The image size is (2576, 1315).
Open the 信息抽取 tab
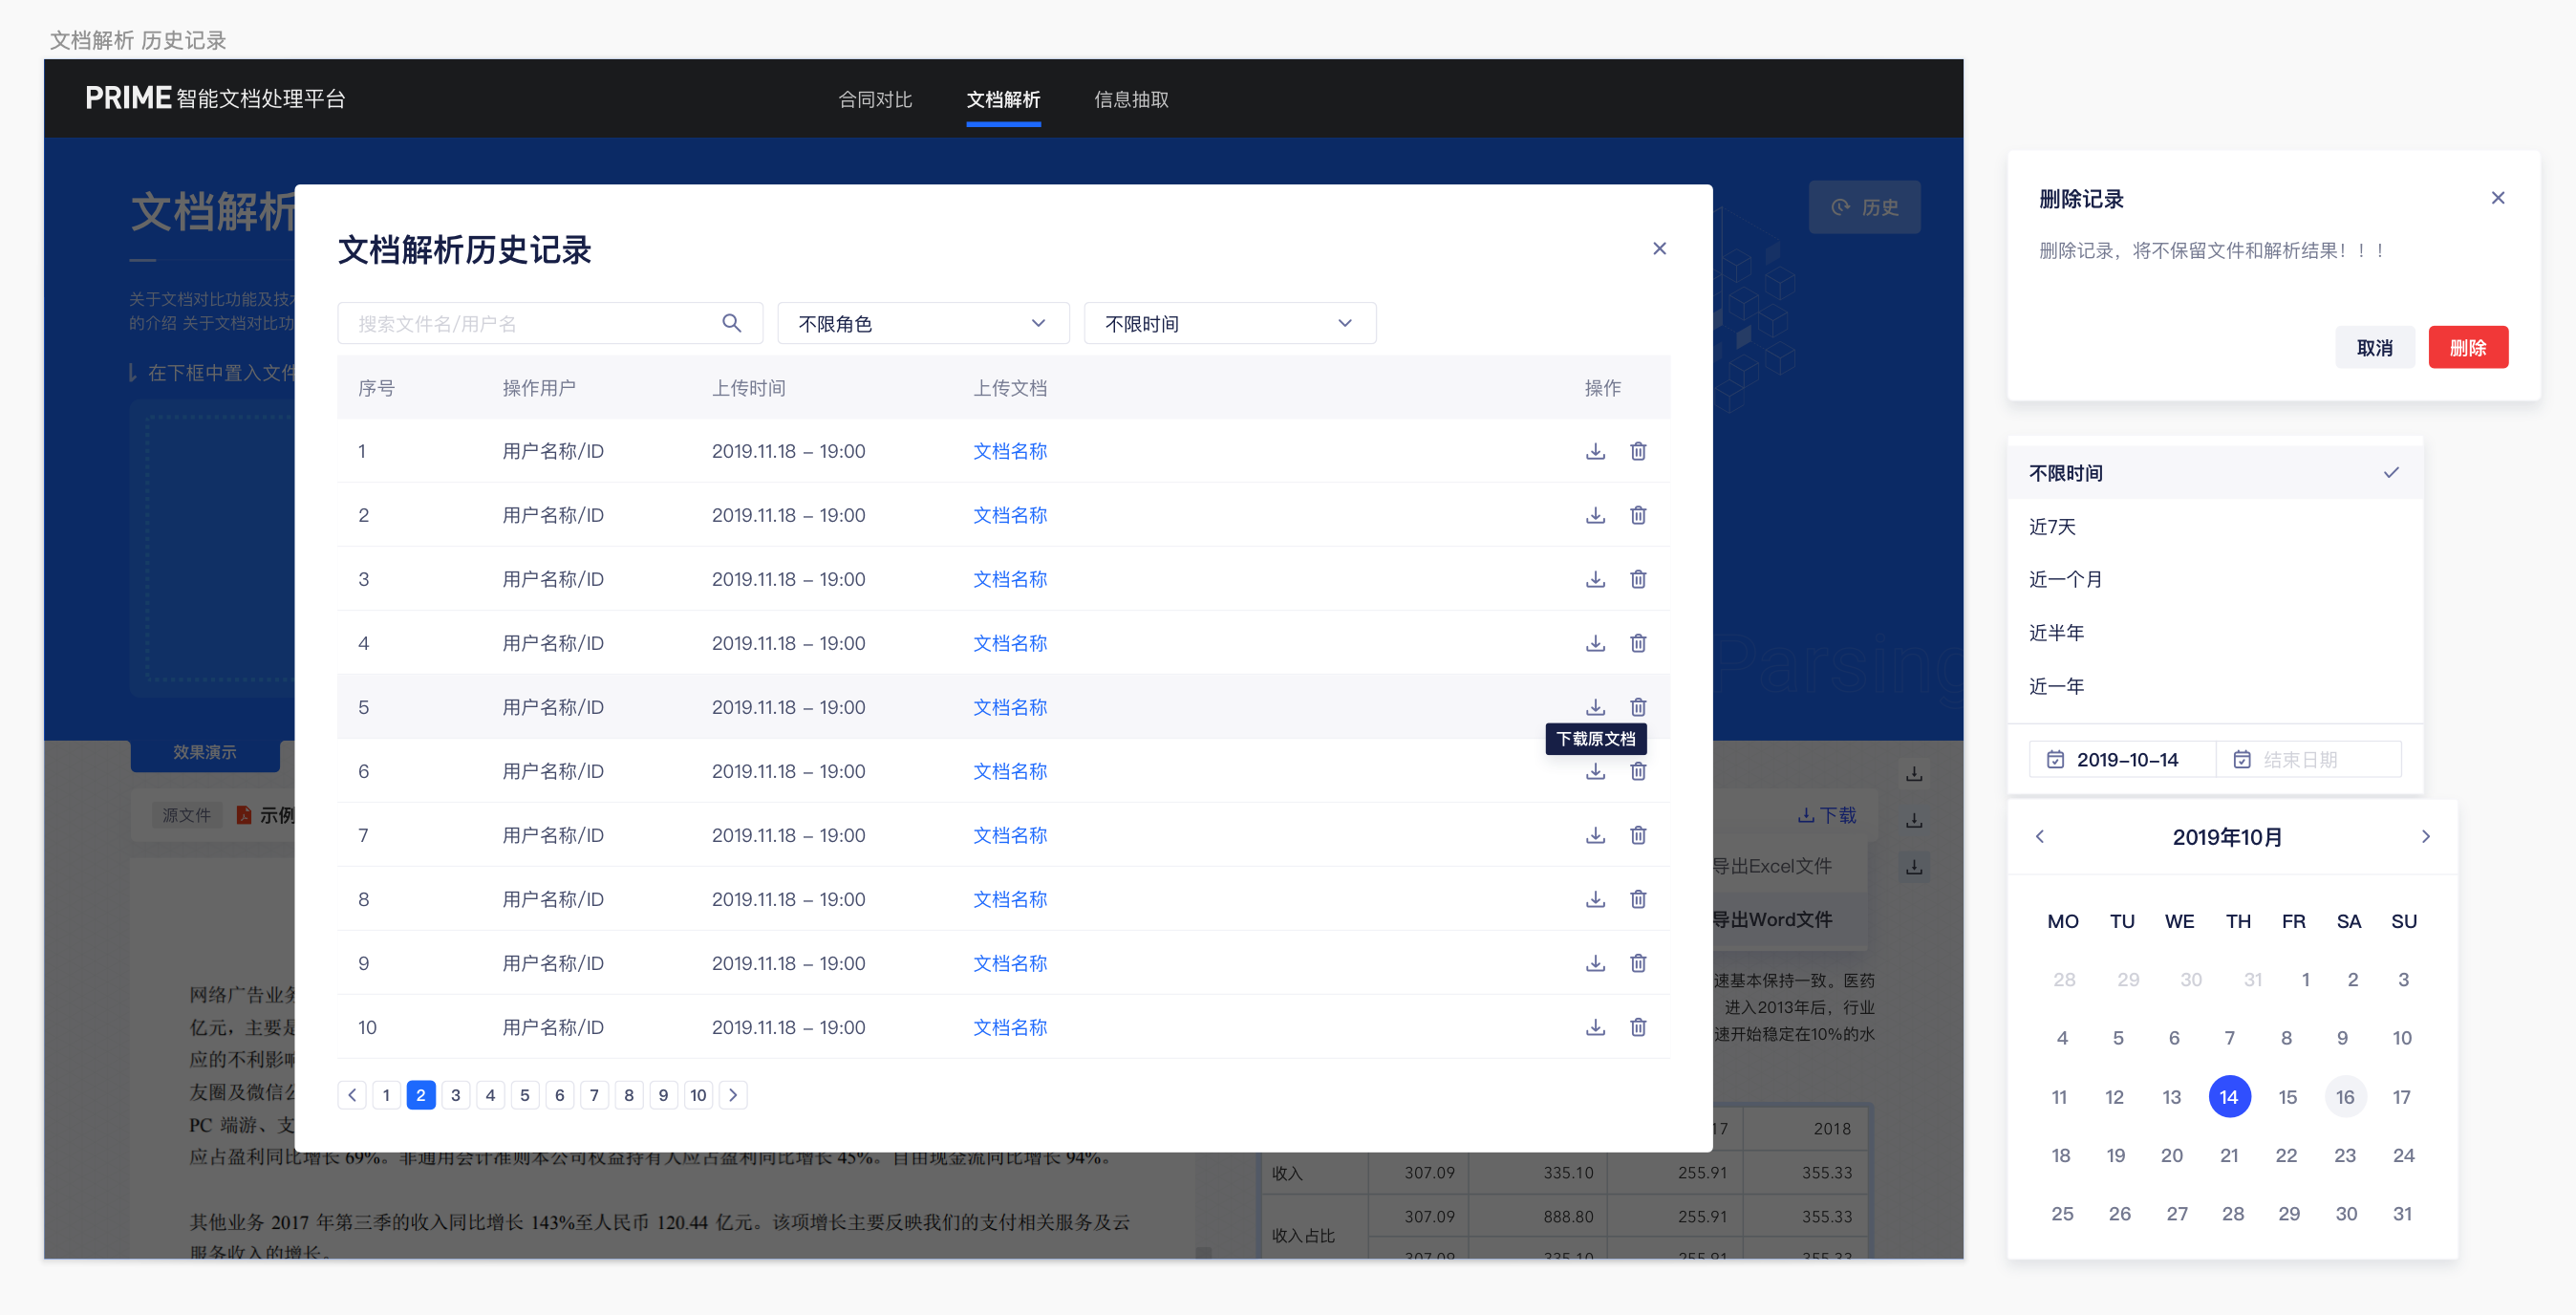click(x=1131, y=99)
